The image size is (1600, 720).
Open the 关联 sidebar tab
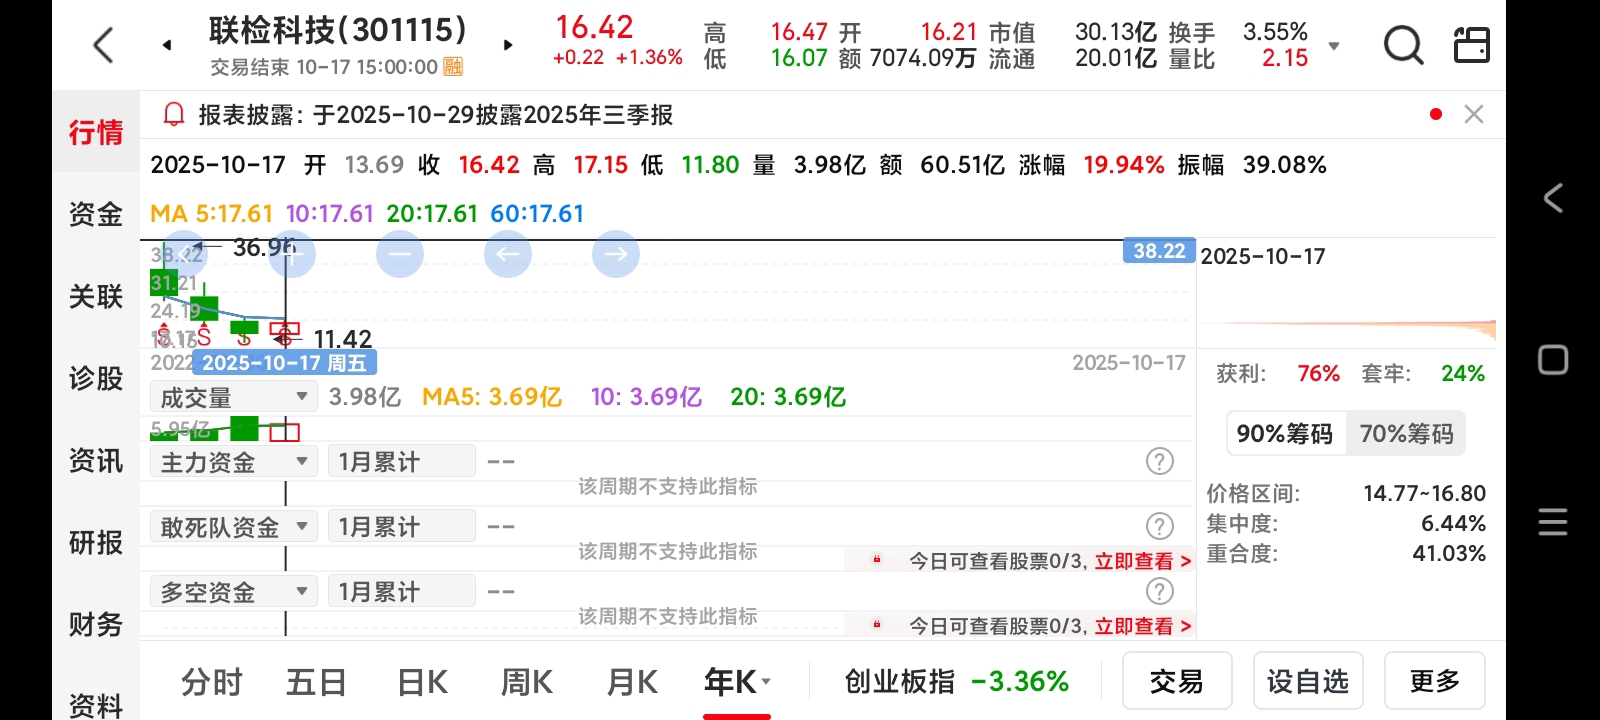pos(96,296)
